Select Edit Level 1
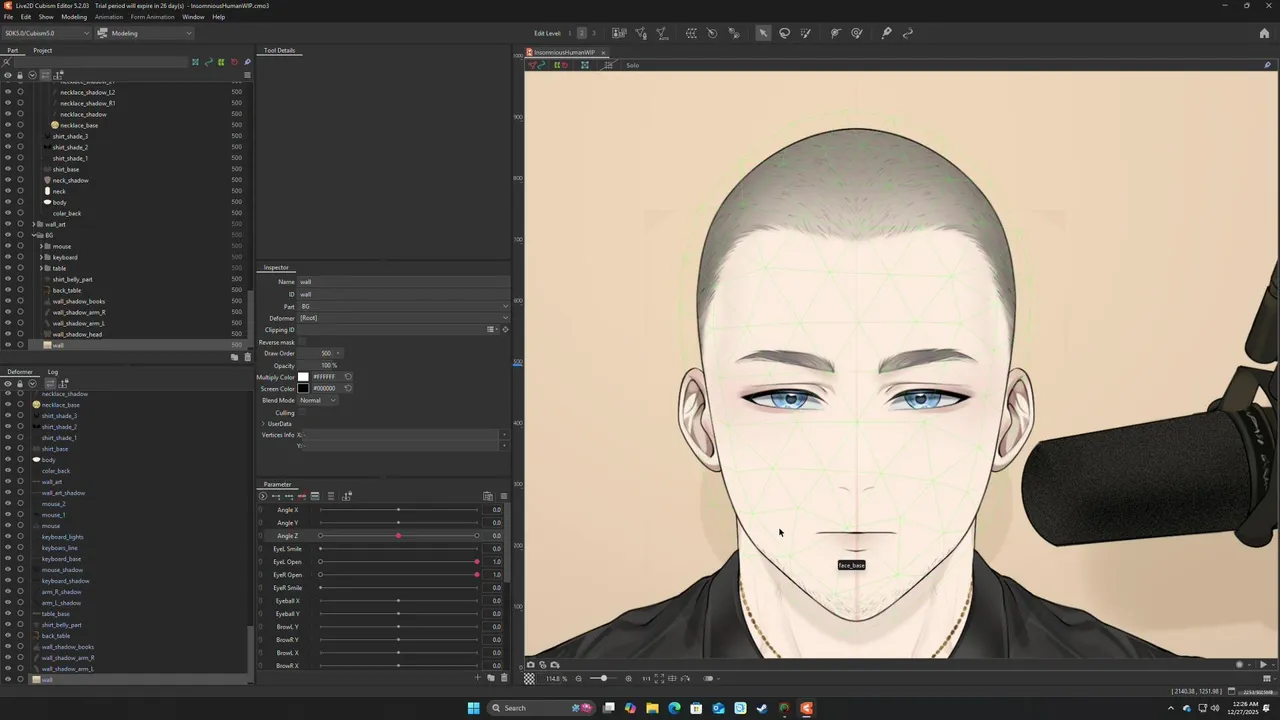 pyautogui.click(x=571, y=33)
